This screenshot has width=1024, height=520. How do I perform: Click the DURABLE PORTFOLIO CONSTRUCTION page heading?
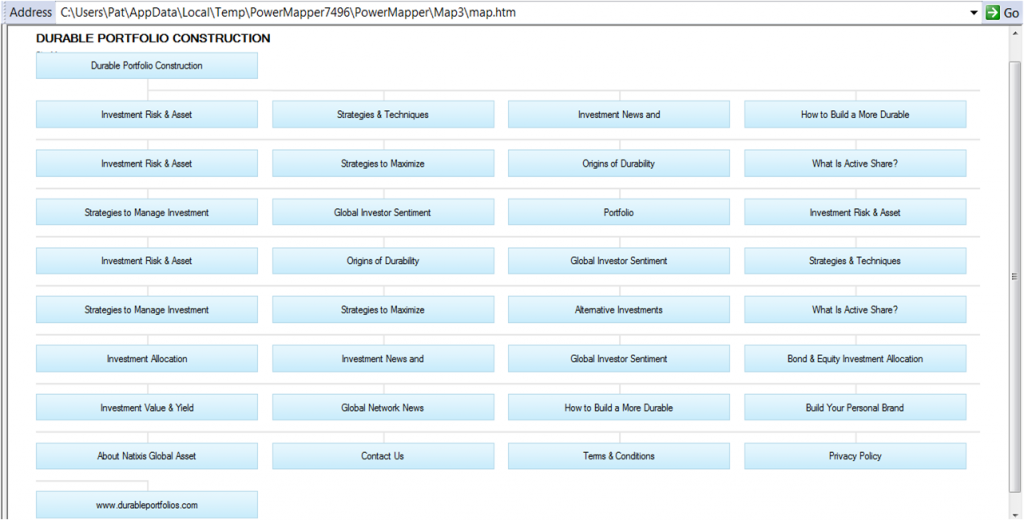pos(153,39)
